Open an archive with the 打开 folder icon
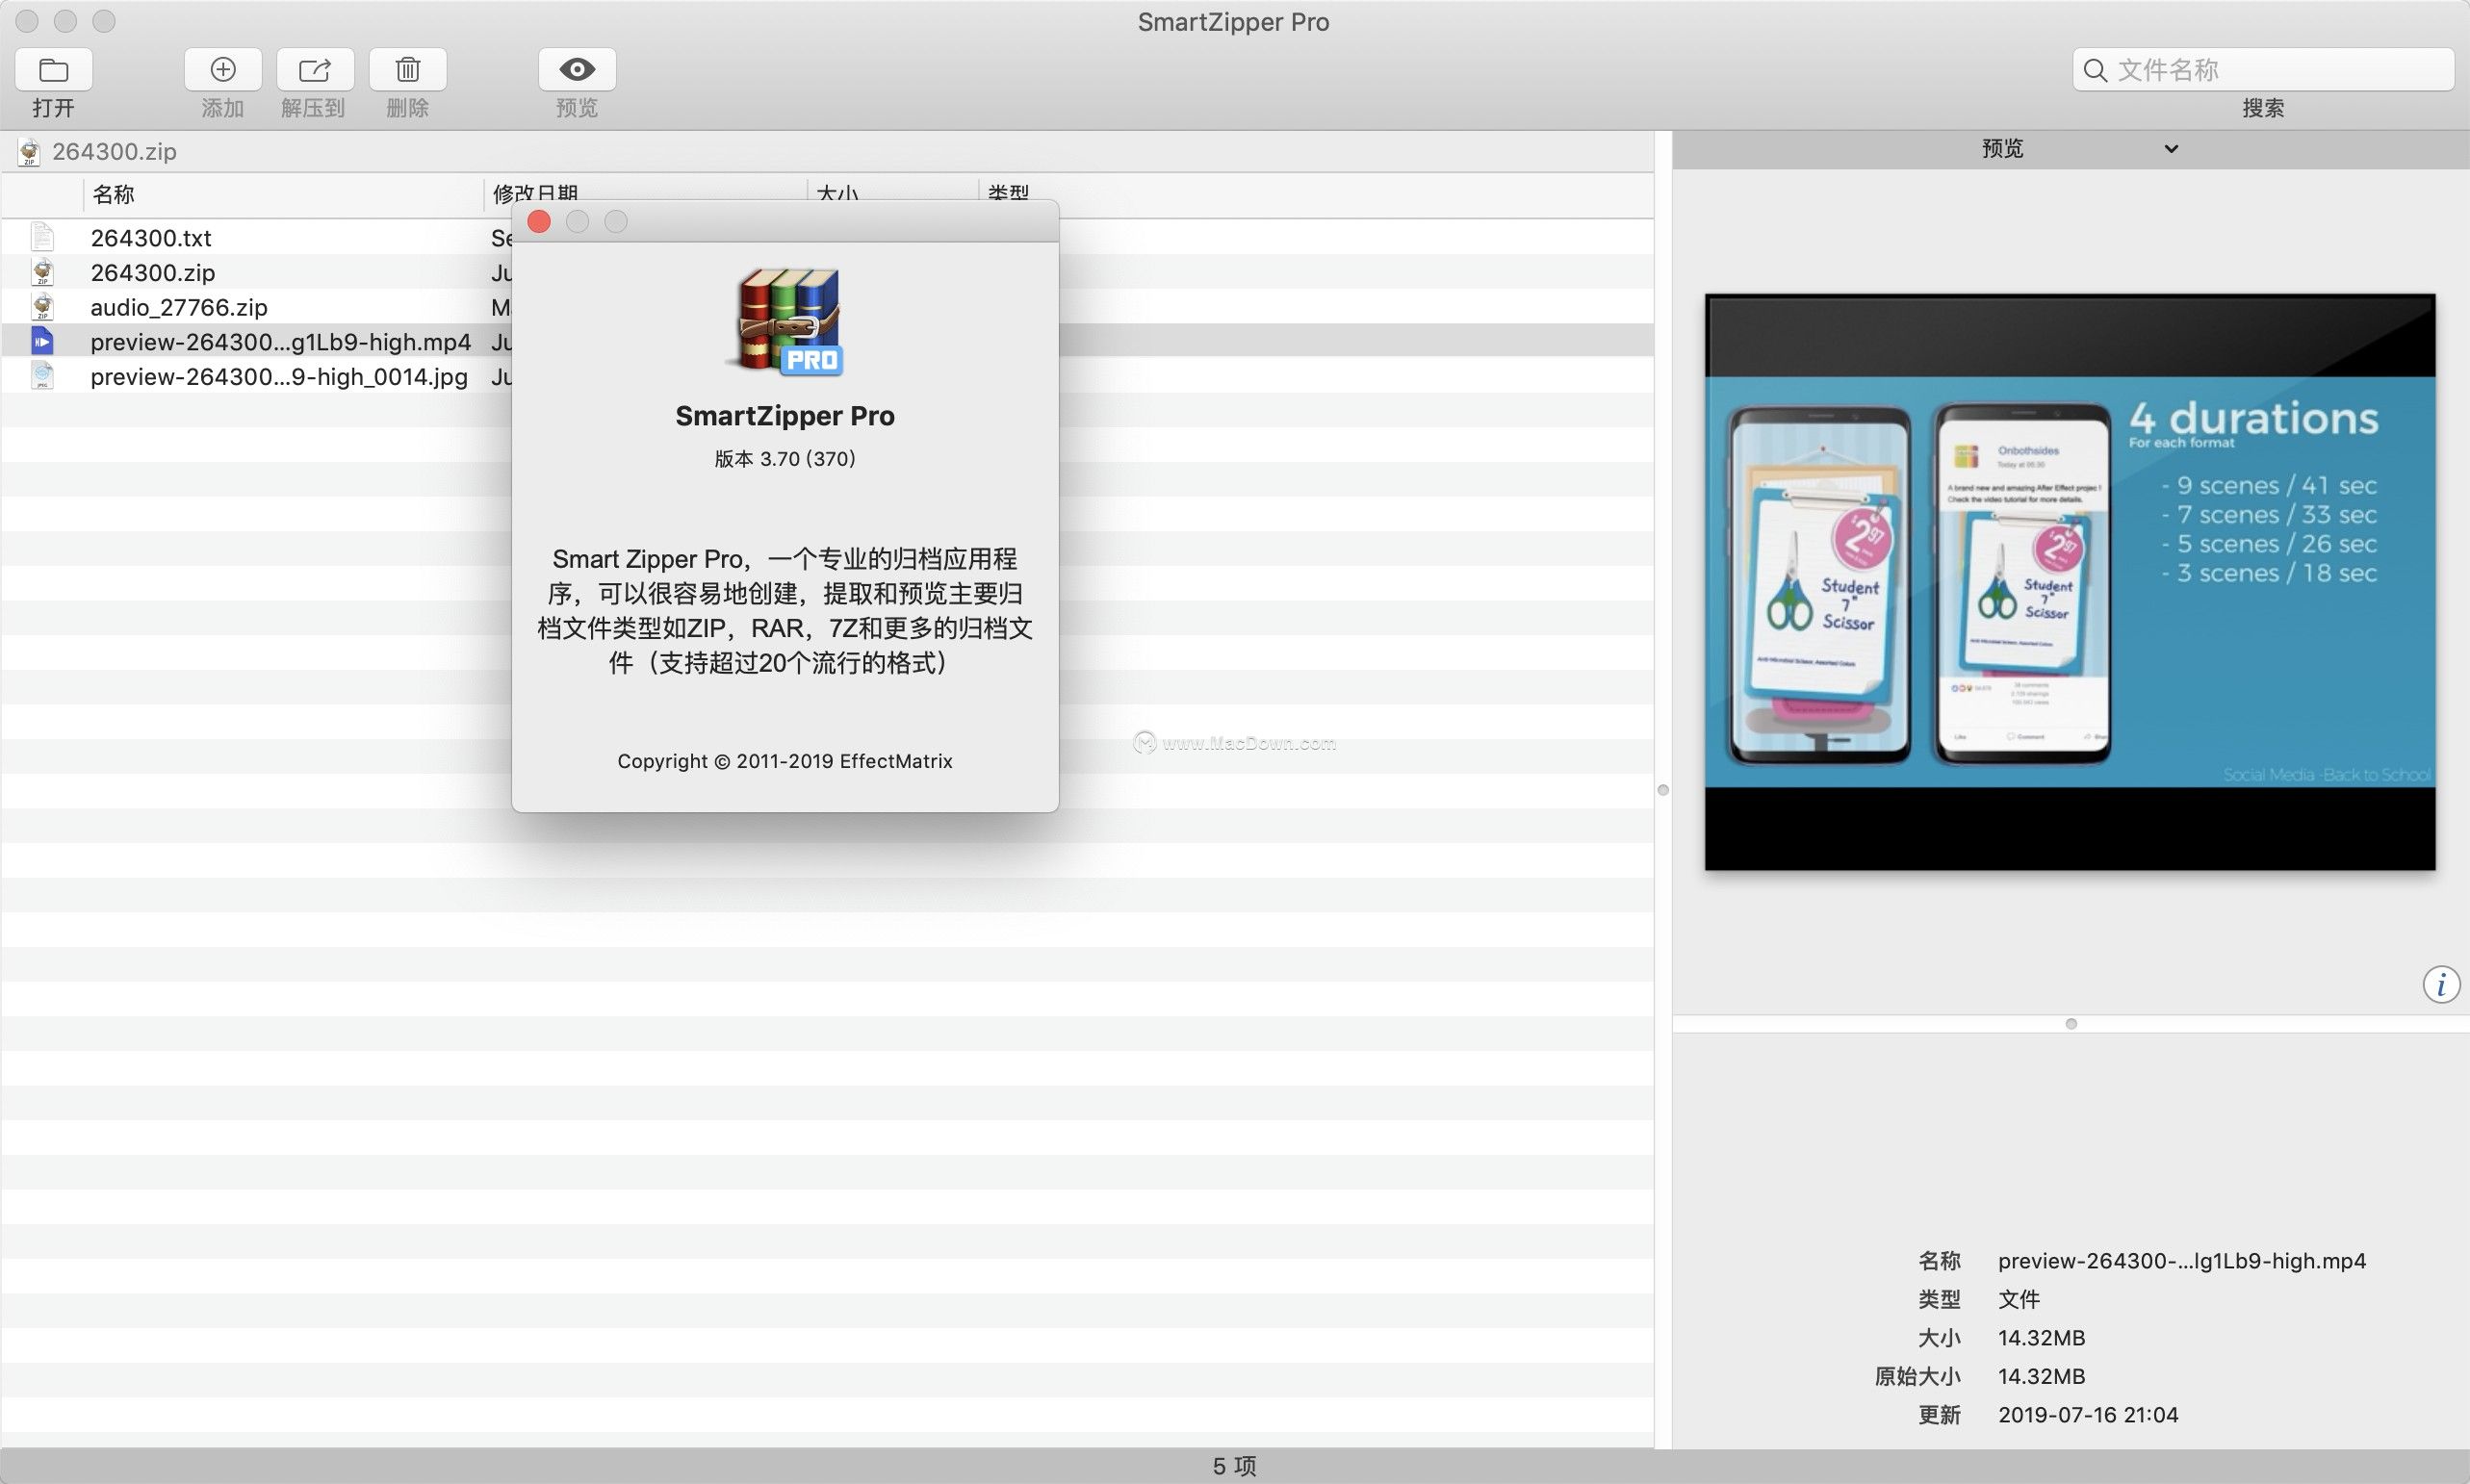The width and height of the screenshot is (2470, 1484). 53,70
